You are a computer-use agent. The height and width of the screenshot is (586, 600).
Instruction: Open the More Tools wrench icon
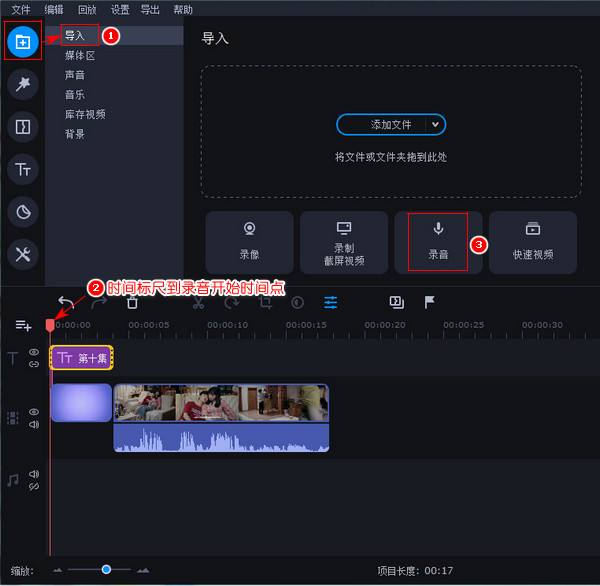click(x=23, y=254)
